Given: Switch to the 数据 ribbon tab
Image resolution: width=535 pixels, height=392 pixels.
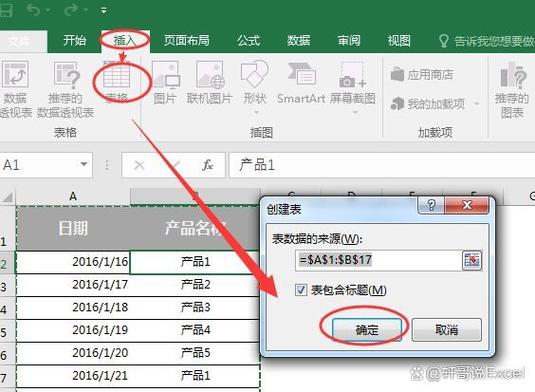Looking at the screenshot, I should 299,41.
